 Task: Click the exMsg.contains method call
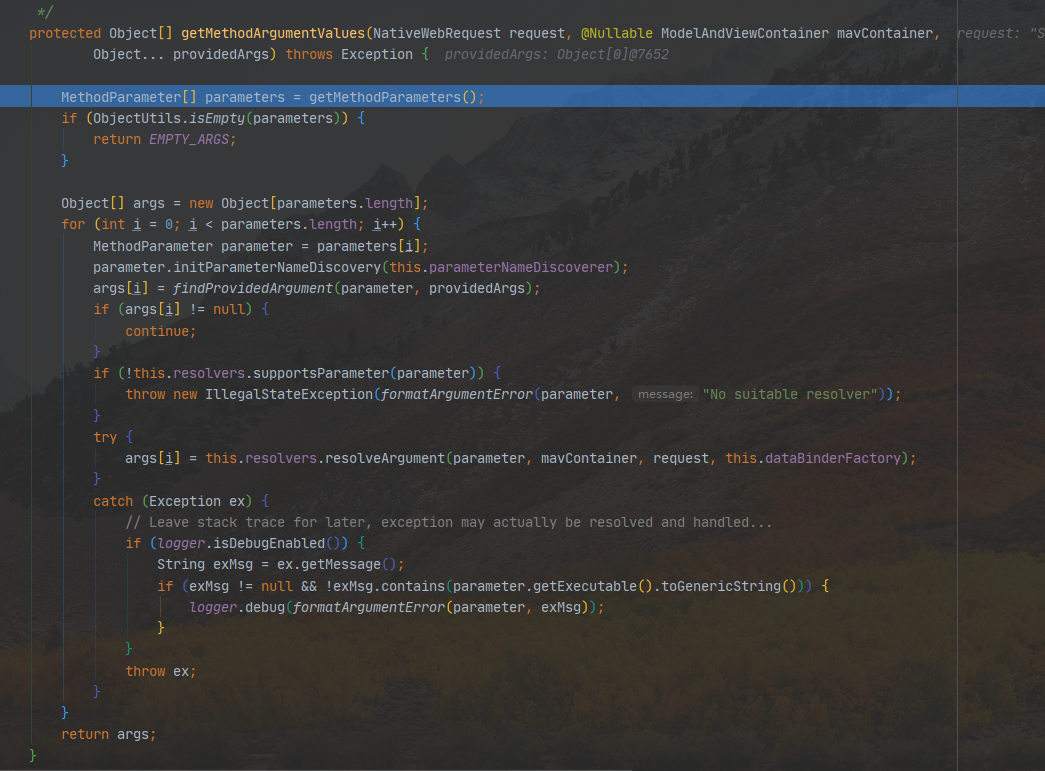click(389, 586)
